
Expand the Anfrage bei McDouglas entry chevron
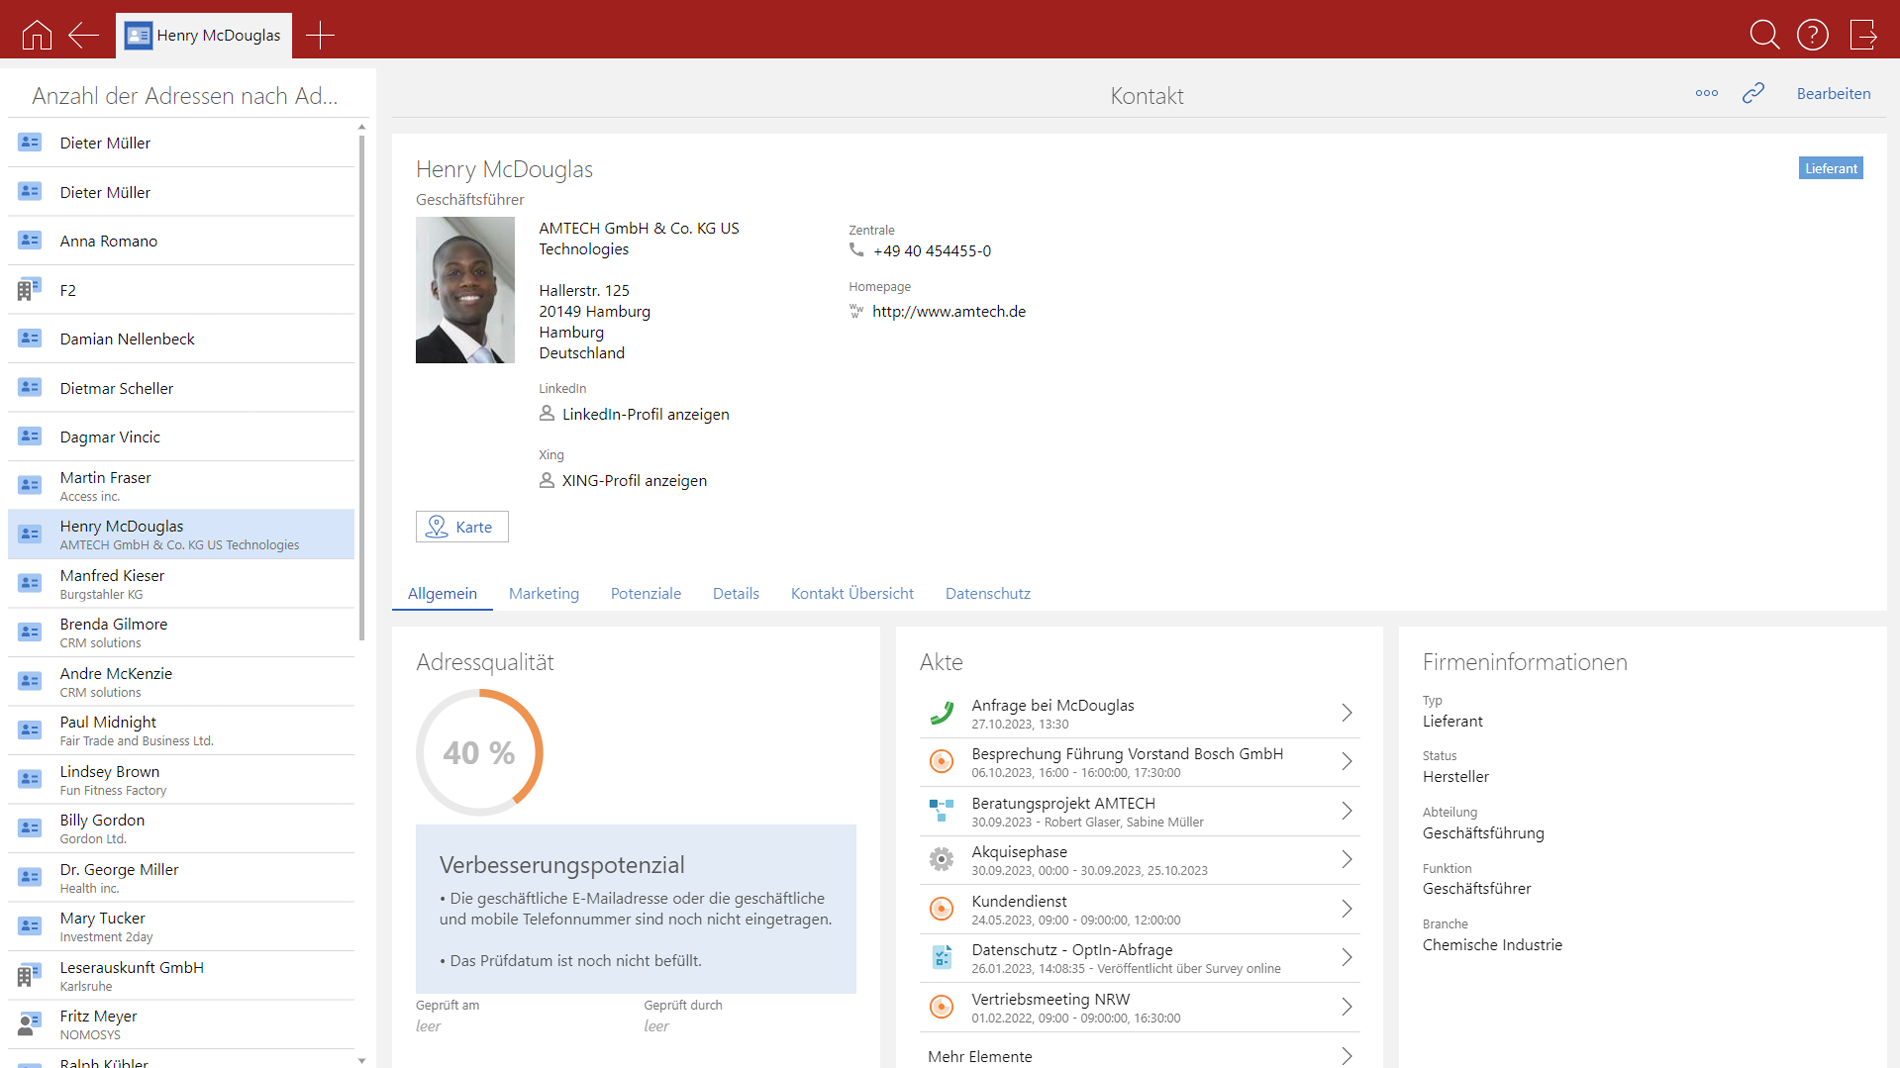[x=1347, y=713]
